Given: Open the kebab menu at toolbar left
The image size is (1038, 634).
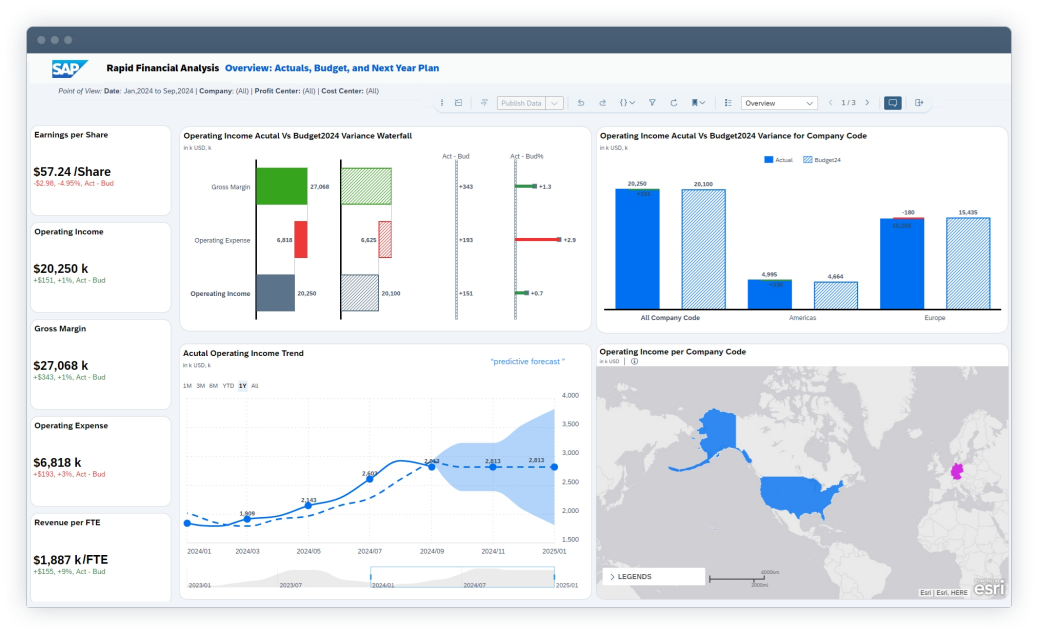Looking at the screenshot, I should (441, 102).
